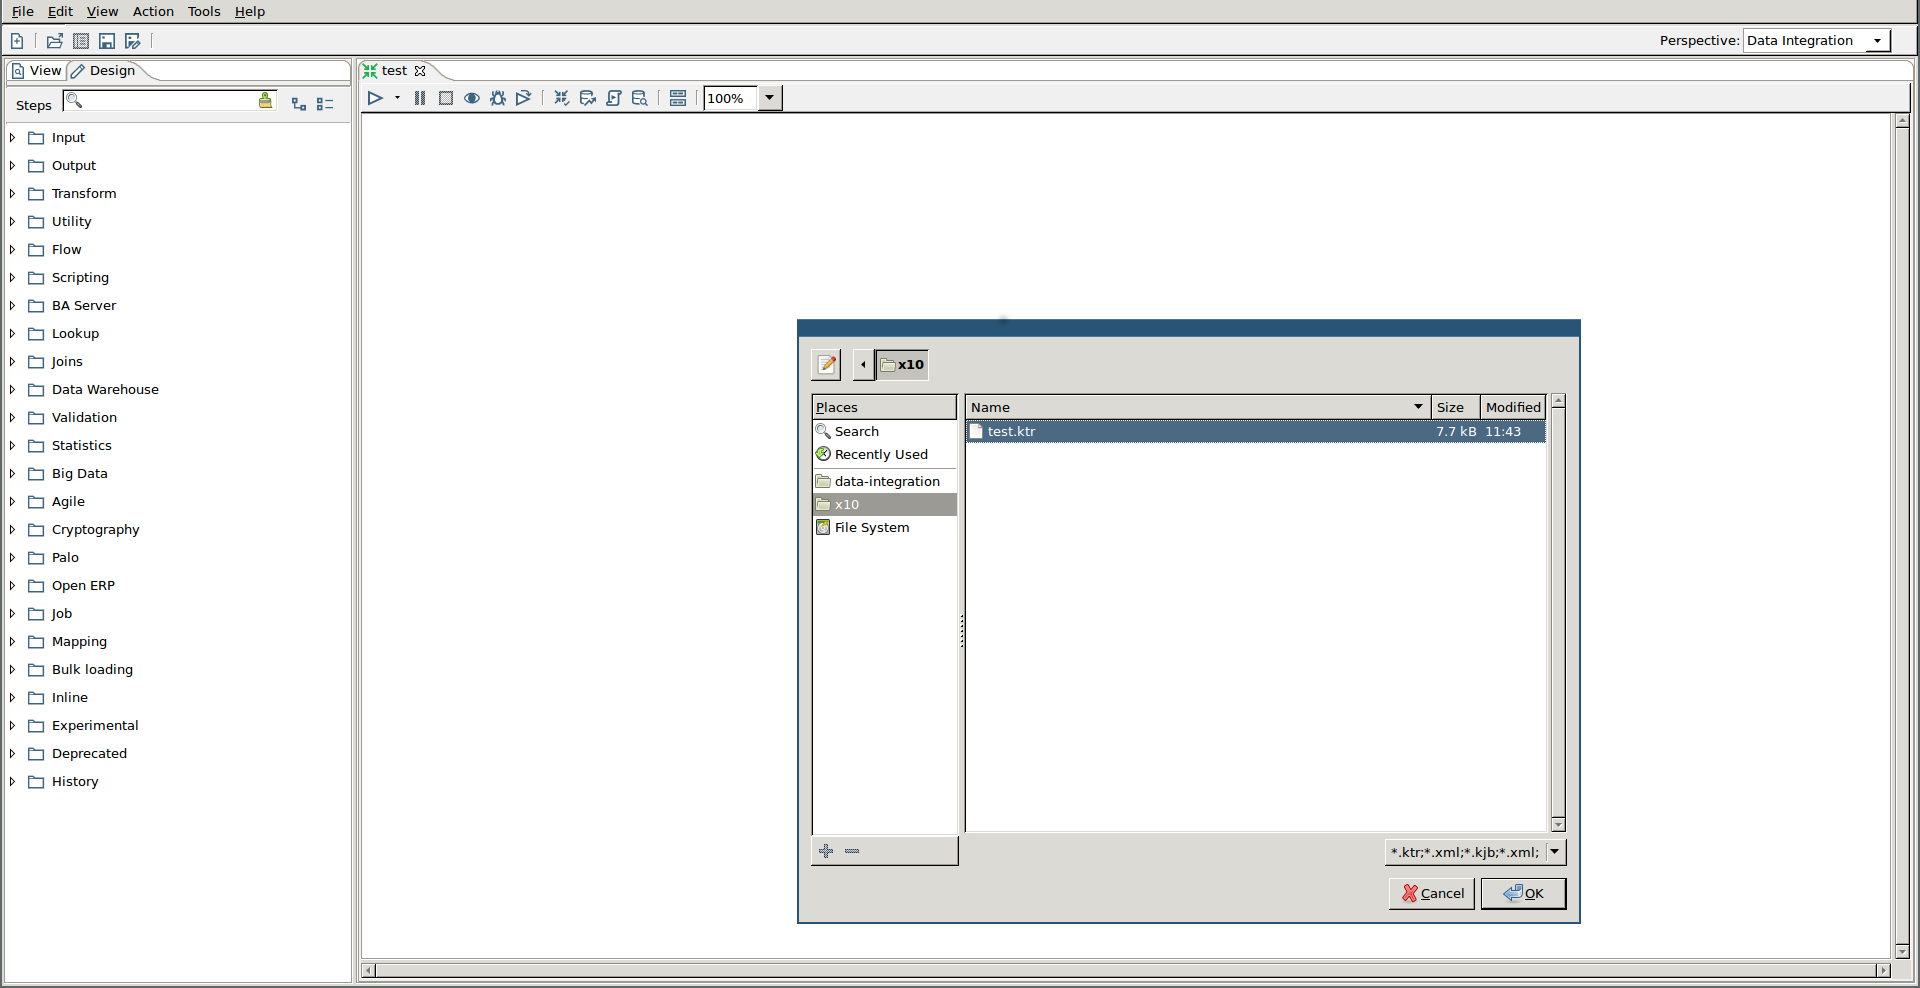The image size is (1920, 988).
Task: Expand the Scripting steps folder
Action: 12,278
